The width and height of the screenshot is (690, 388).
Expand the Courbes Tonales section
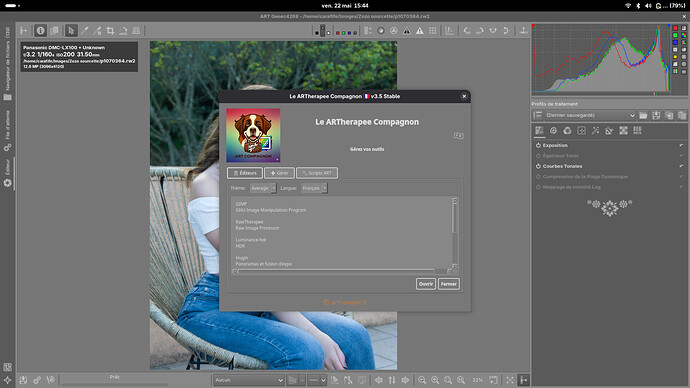[x=562, y=166]
